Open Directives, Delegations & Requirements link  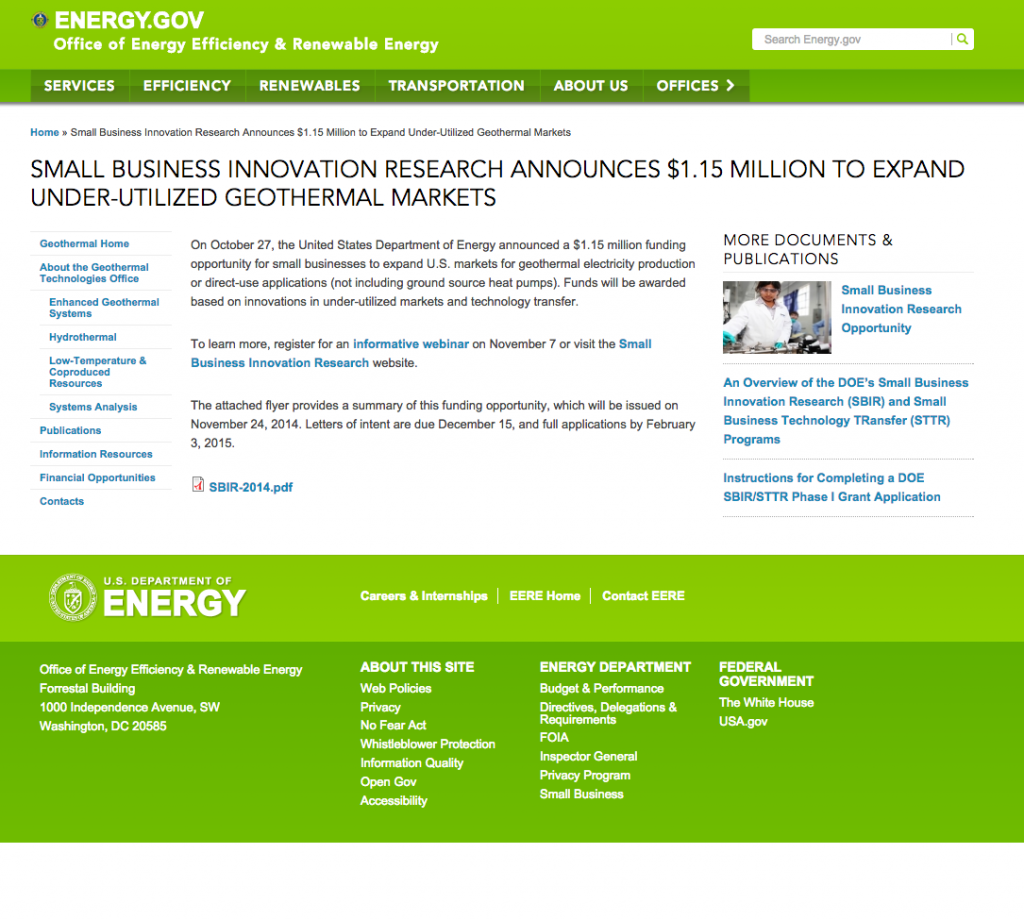coord(608,713)
